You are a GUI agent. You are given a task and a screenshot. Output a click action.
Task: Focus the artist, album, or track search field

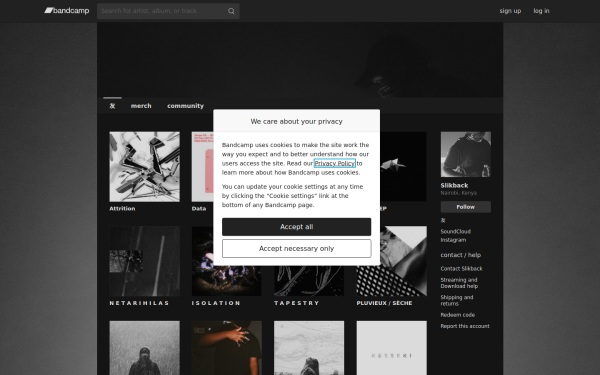168,11
